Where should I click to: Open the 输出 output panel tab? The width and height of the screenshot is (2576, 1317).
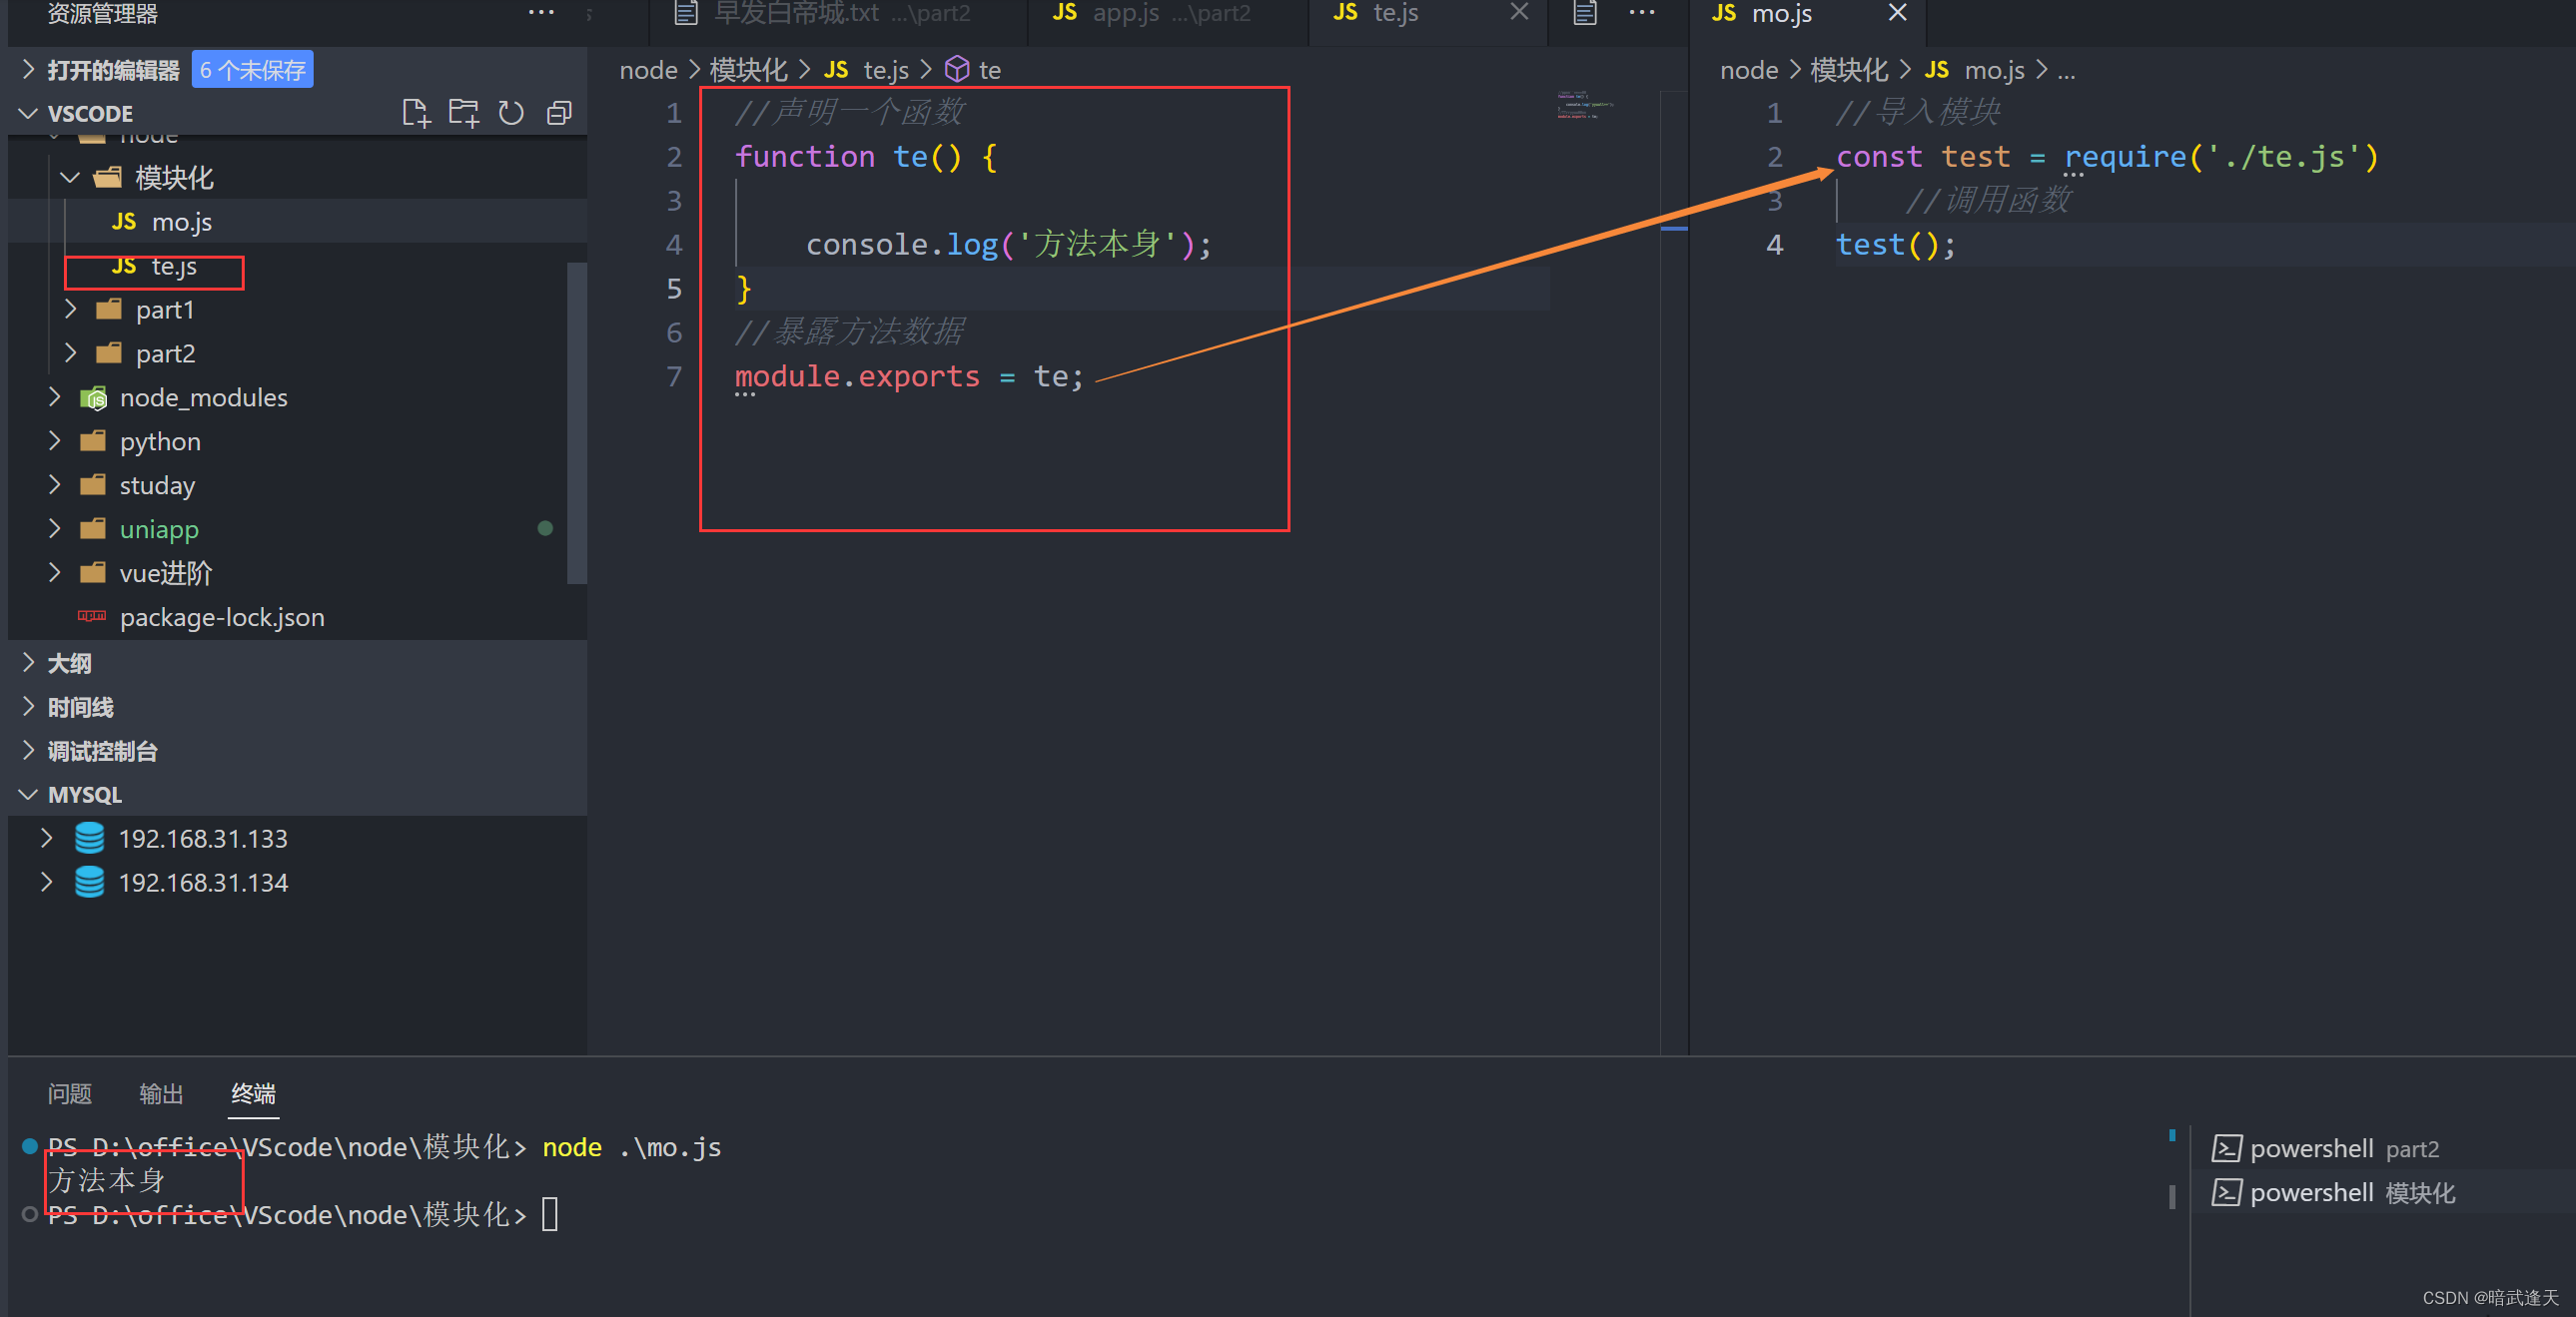(x=161, y=1093)
